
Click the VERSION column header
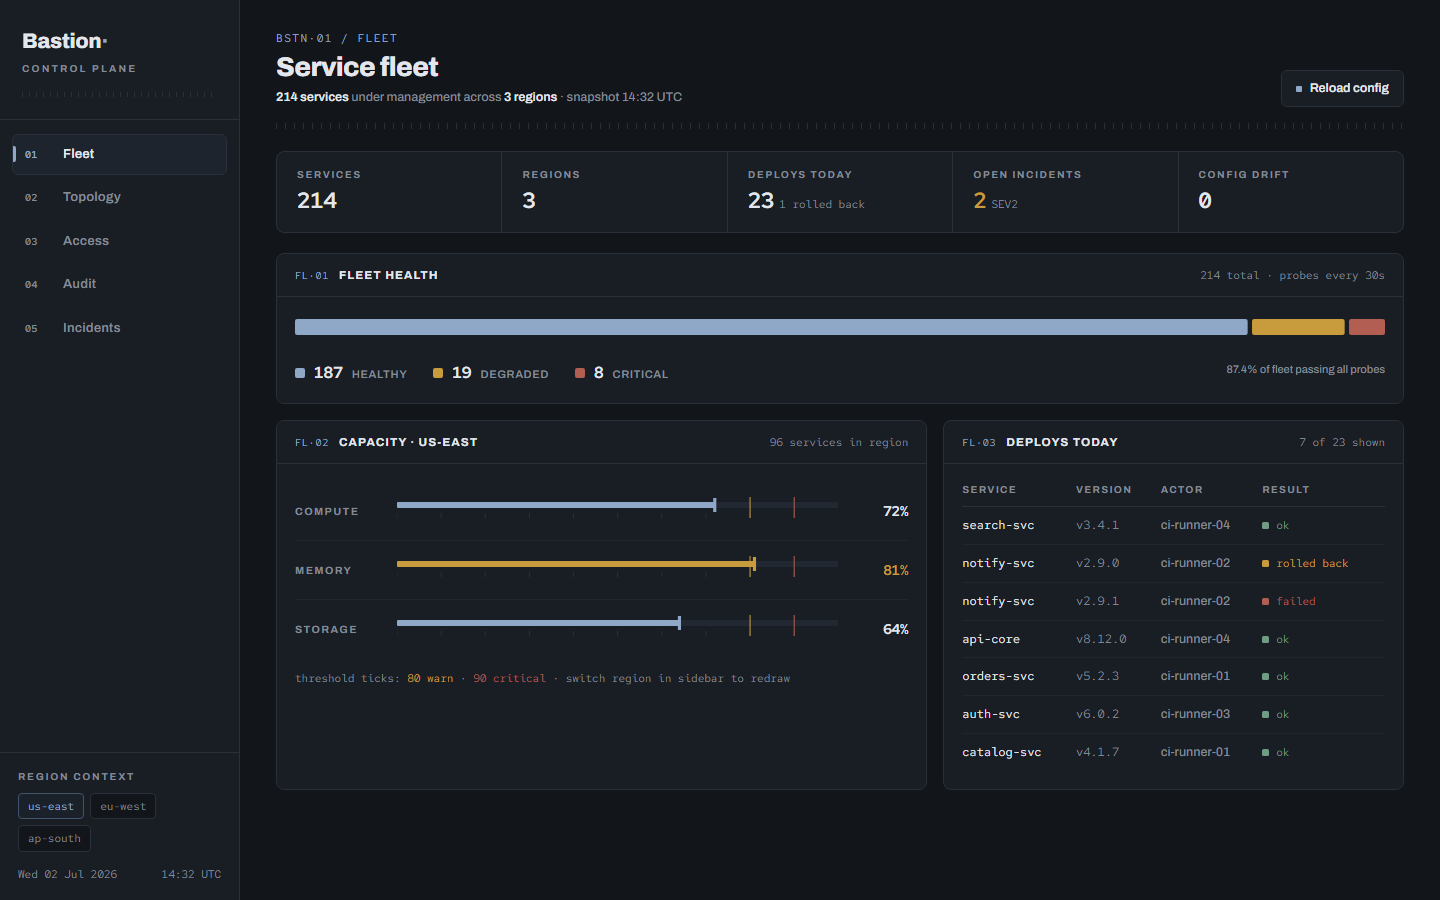(1104, 490)
